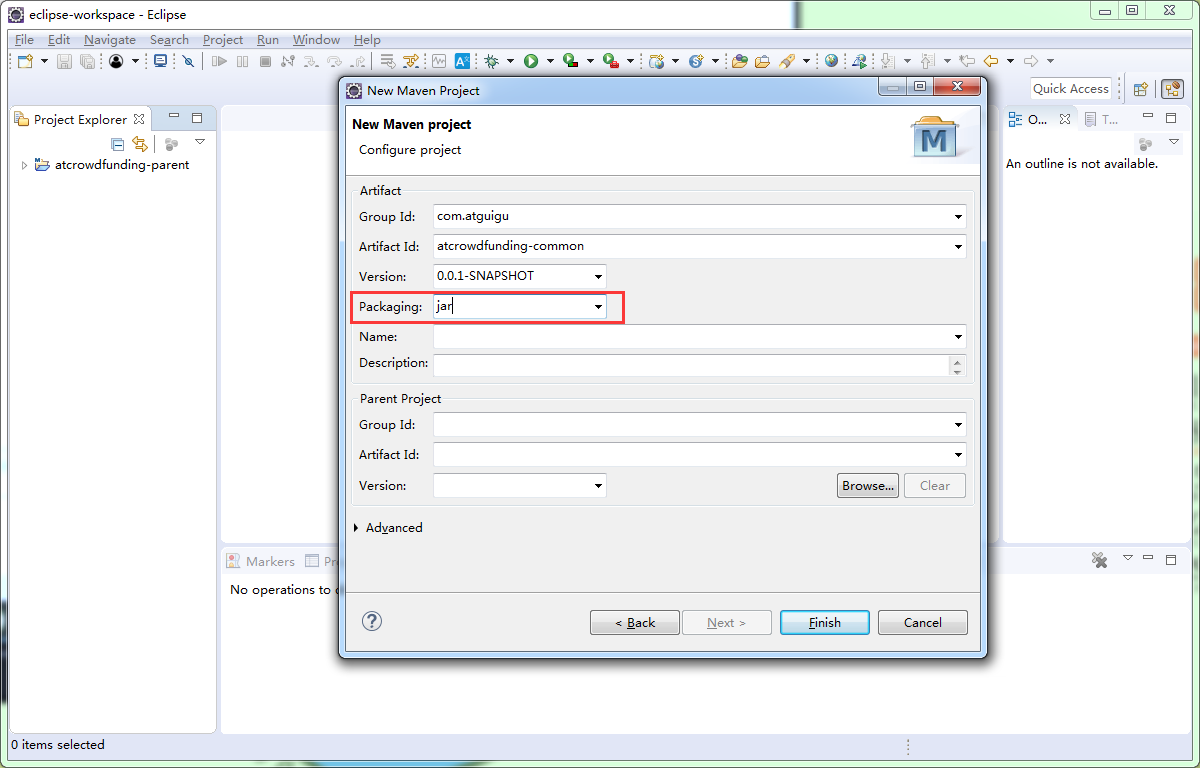Image resolution: width=1200 pixels, height=768 pixels.
Task: Click the Open Perspective icon
Action: coord(1140,89)
